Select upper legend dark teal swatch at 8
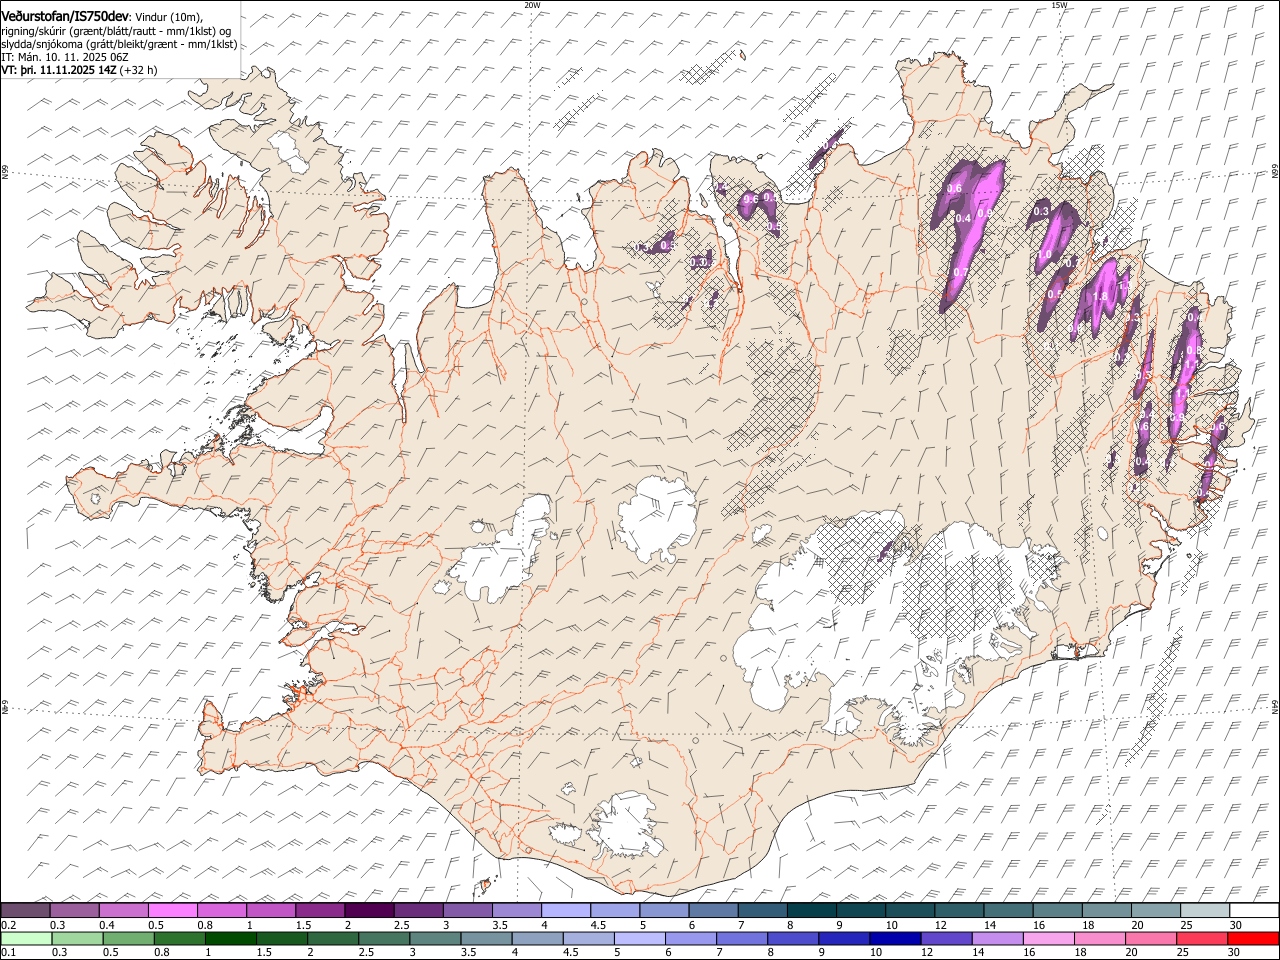Image resolution: width=1280 pixels, height=960 pixels. pyautogui.click(x=811, y=911)
